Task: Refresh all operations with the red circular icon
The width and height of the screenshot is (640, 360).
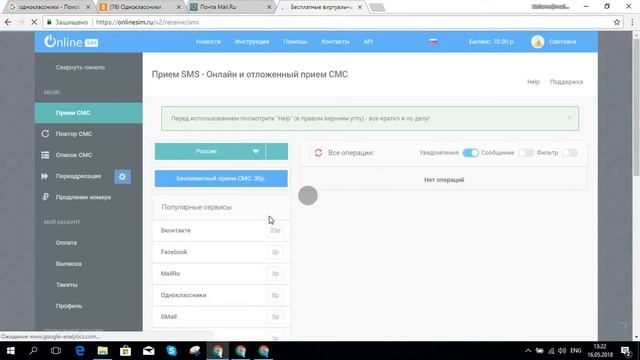Action: (x=318, y=153)
